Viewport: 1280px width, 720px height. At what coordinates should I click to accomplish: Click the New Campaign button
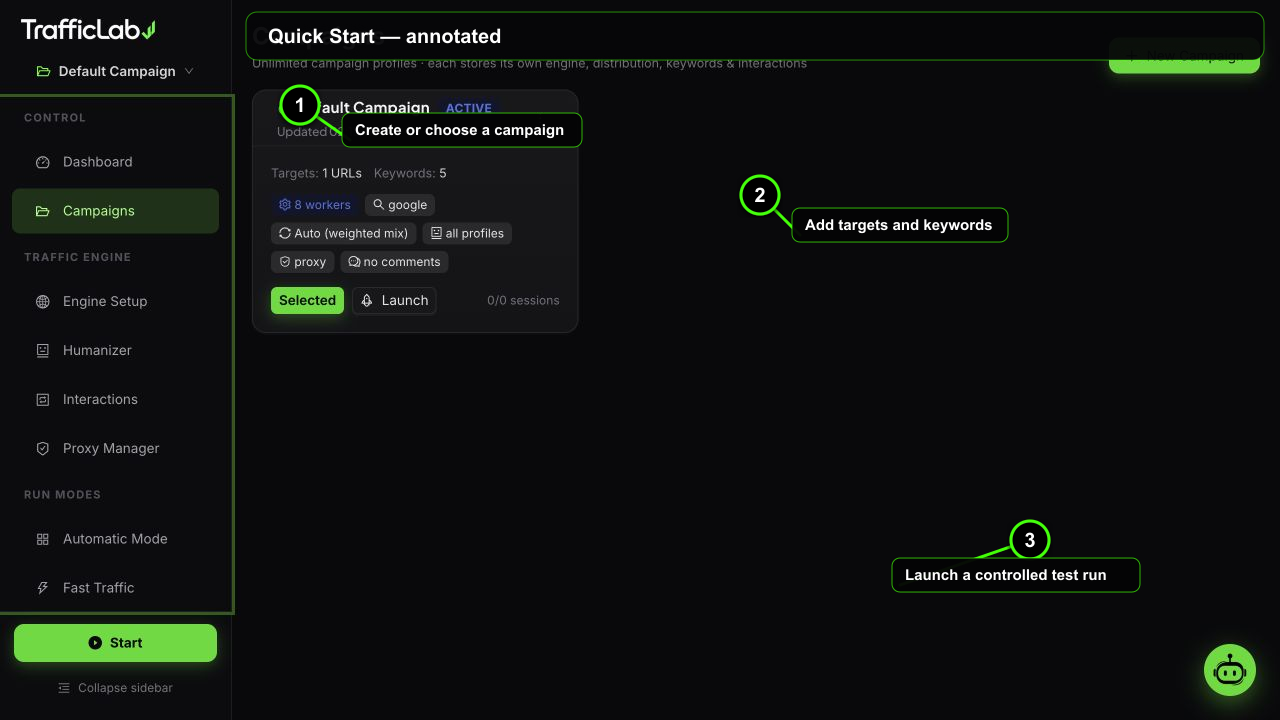point(1184,56)
